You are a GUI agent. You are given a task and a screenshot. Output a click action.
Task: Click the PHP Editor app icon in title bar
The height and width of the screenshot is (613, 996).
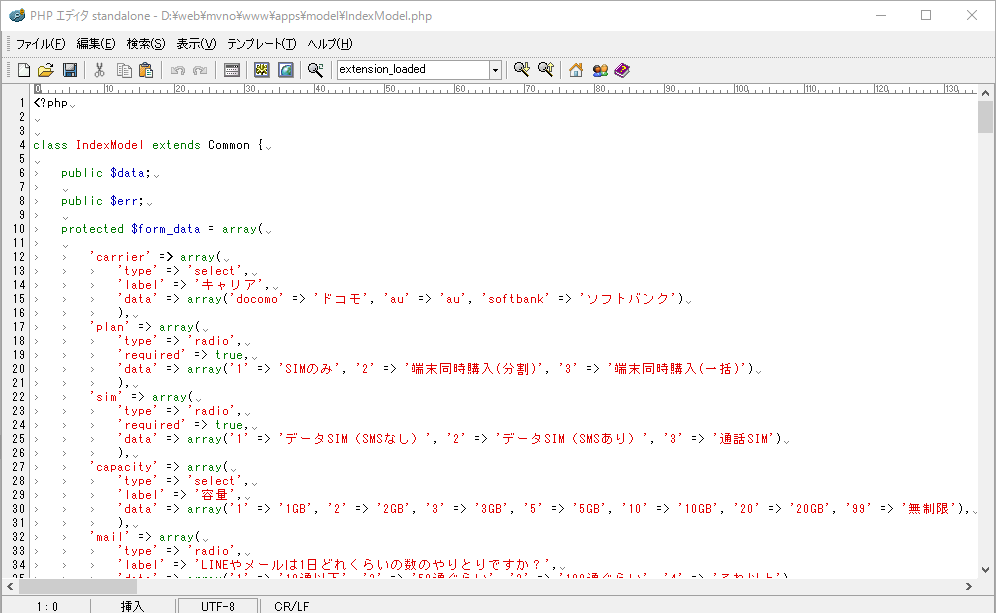[17, 15]
